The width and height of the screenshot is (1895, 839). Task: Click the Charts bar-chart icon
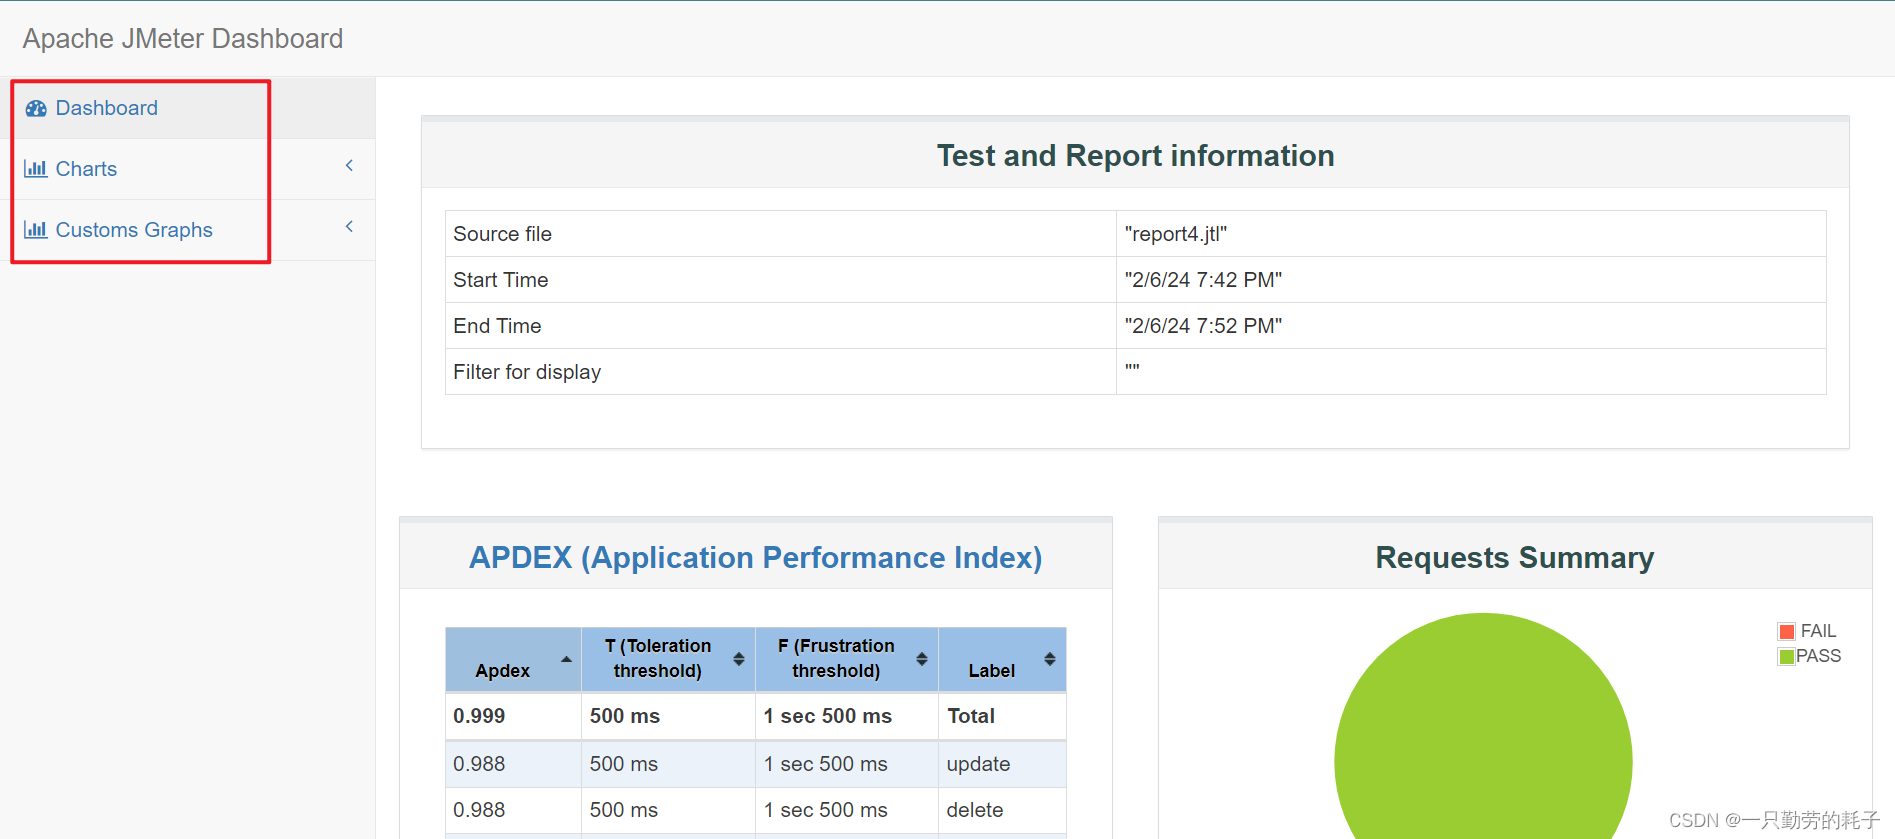click(36, 169)
